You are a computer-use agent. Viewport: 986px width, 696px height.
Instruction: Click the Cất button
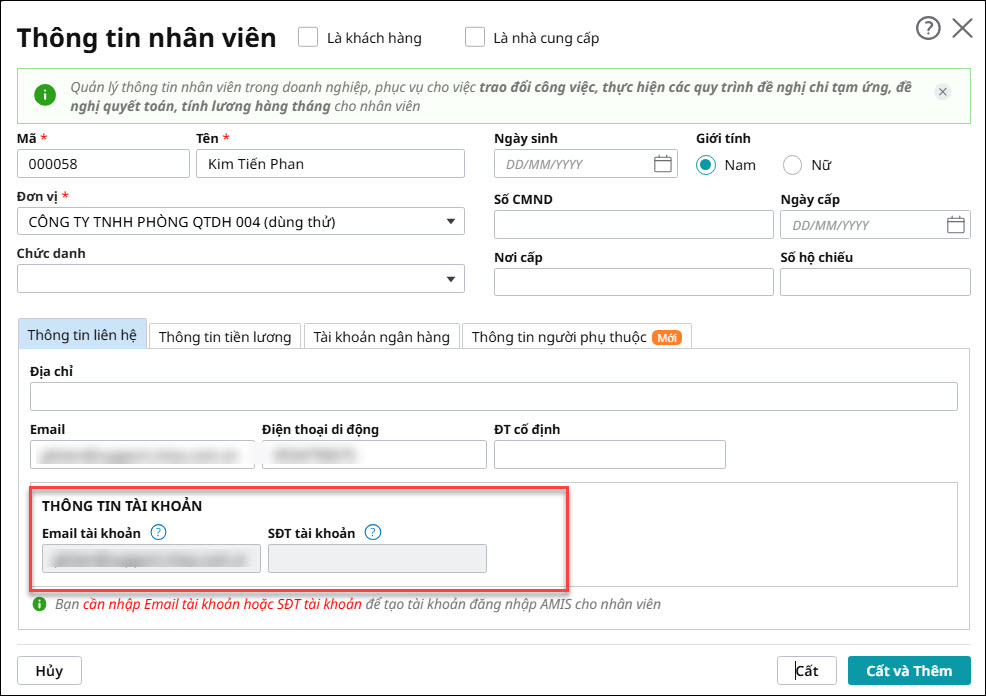[x=807, y=671]
